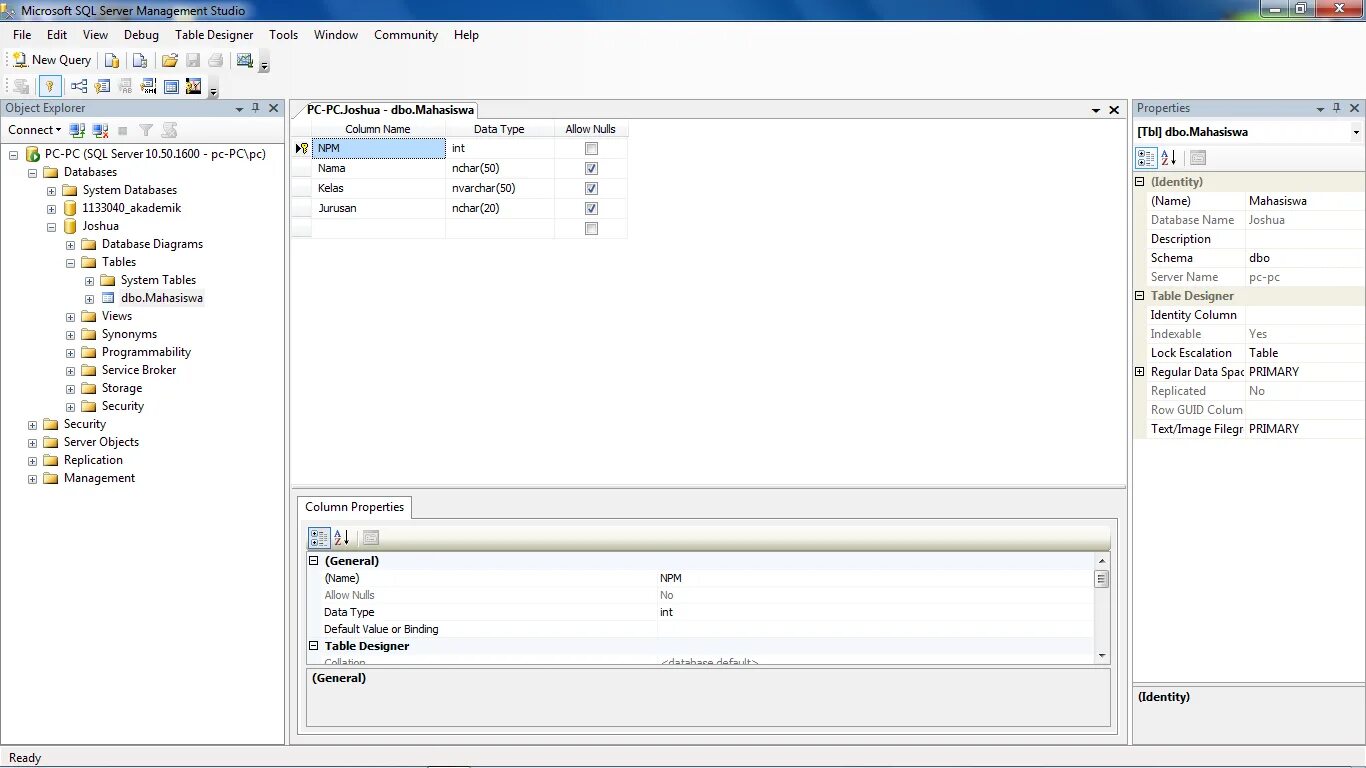Screen dimensions: 1366x768
Task: Open Manage Indexes and Keys icon
Action: coord(102,87)
